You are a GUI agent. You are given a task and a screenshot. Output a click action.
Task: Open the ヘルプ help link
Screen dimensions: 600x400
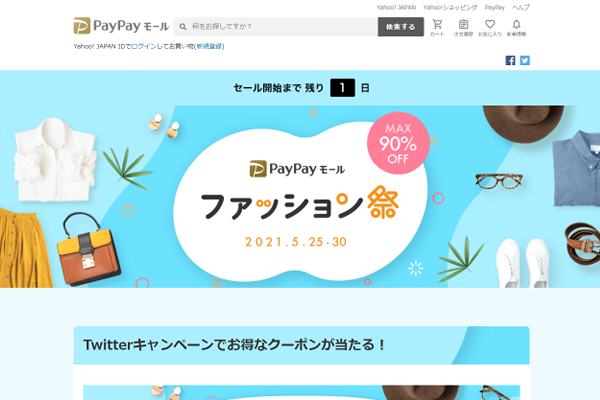[x=521, y=7]
